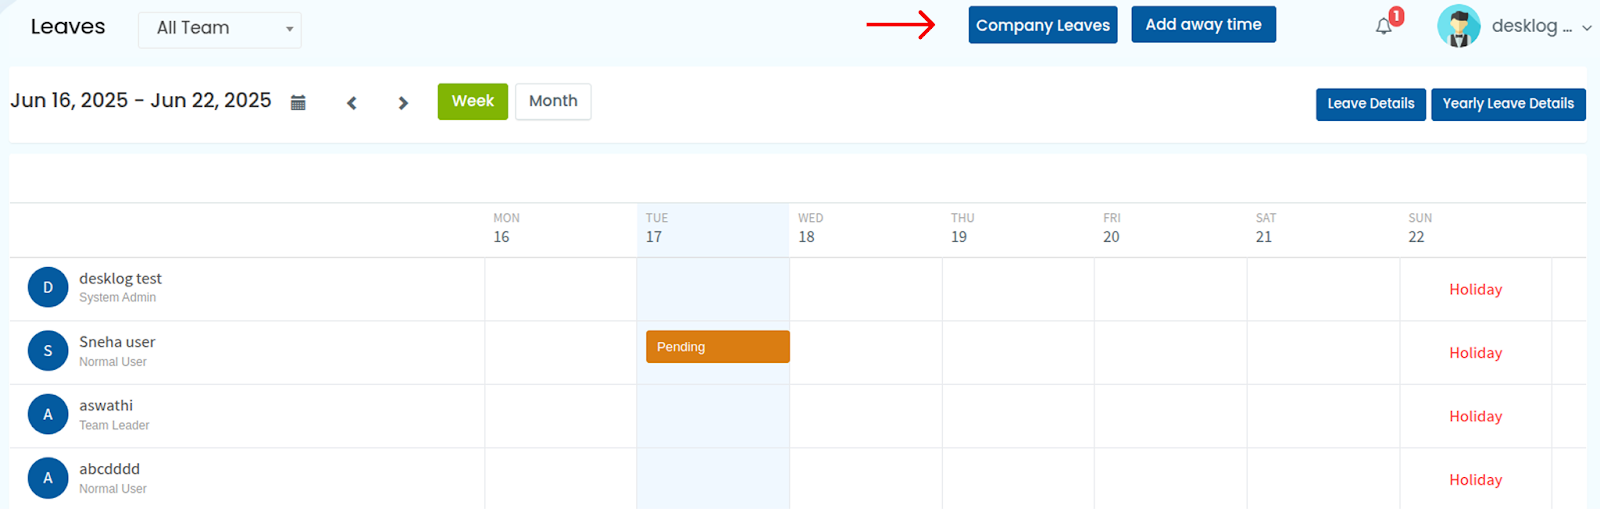Expand the All Team dropdown
Image resolution: width=1600 pixels, height=509 pixels.
click(x=220, y=29)
